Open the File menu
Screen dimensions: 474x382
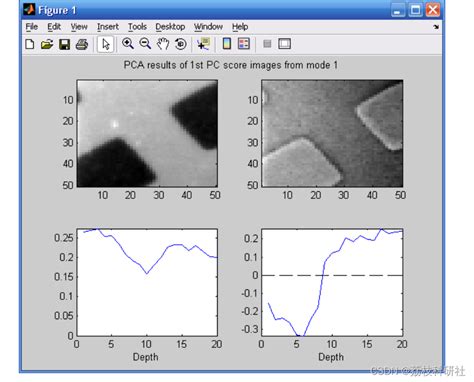pyautogui.click(x=32, y=27)
